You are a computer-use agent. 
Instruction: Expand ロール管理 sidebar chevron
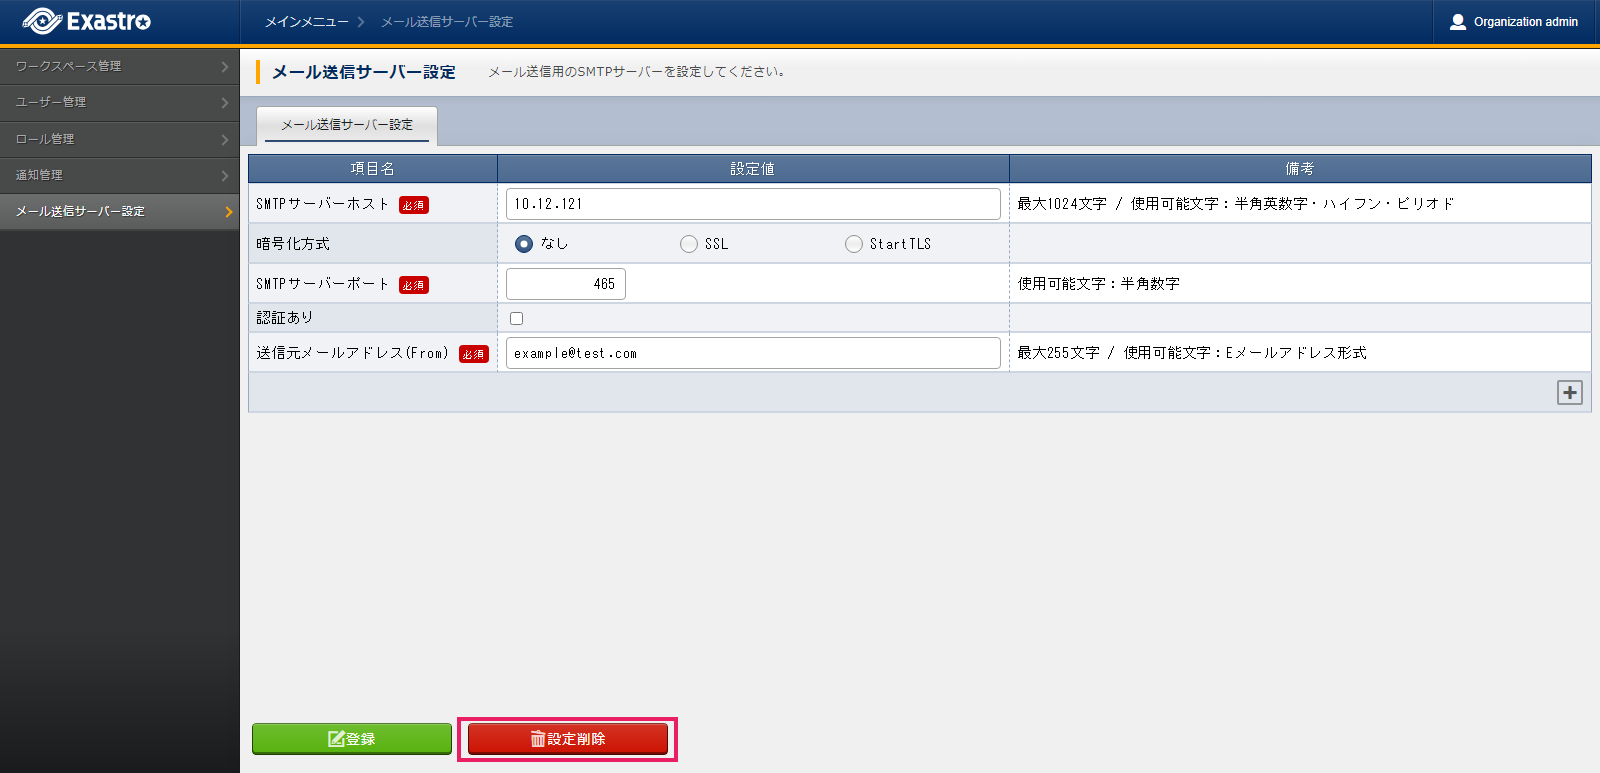pyautogui.click(x=225, y=140)
